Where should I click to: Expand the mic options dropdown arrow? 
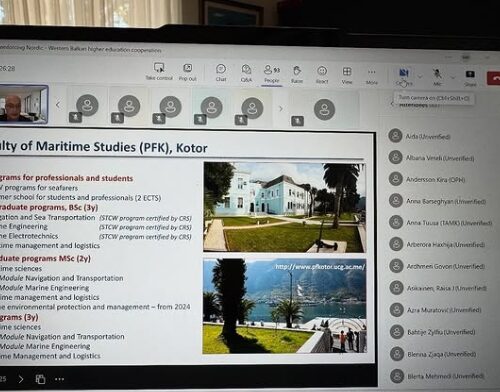(453, 78)
